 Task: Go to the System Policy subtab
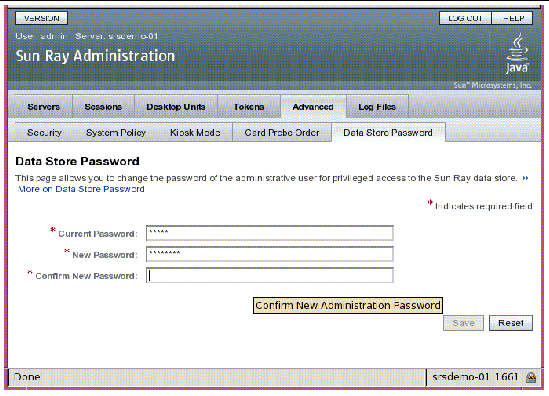click(x=116, y=133)
